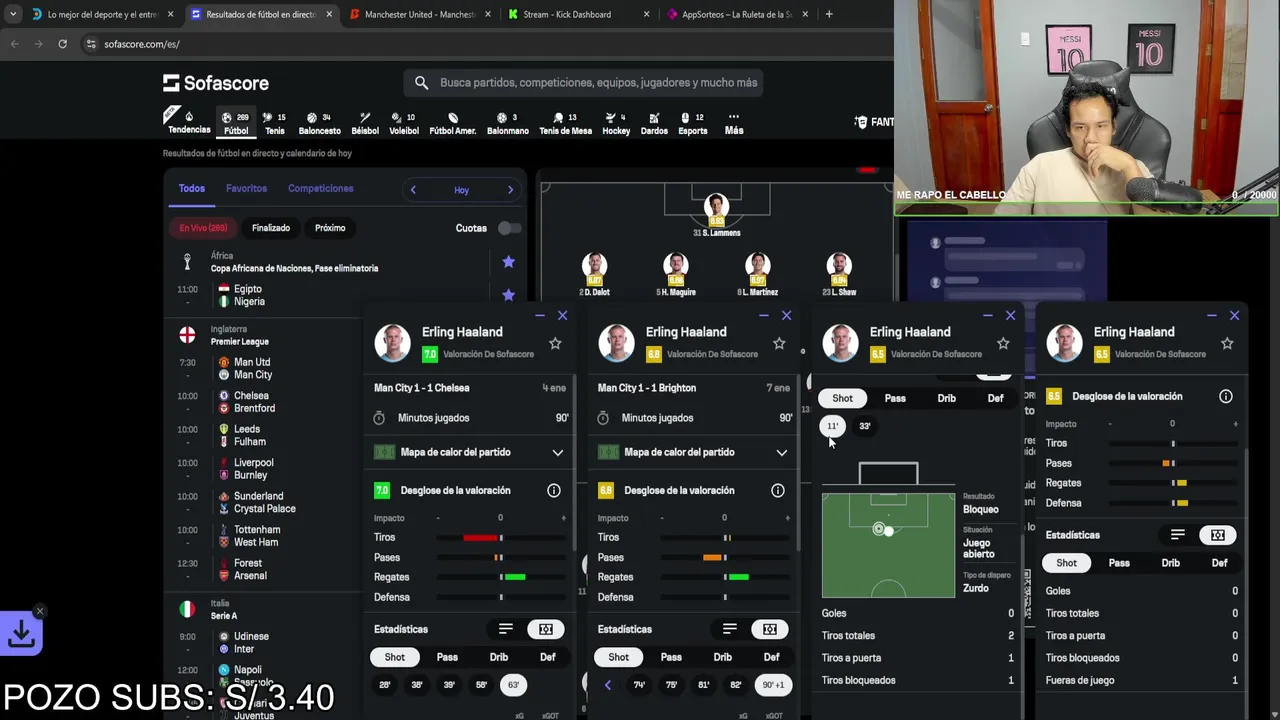Select the 28' shot chip in Chelsea card
The width and height of the screenshot is (1280, 720).
(385, 685)
